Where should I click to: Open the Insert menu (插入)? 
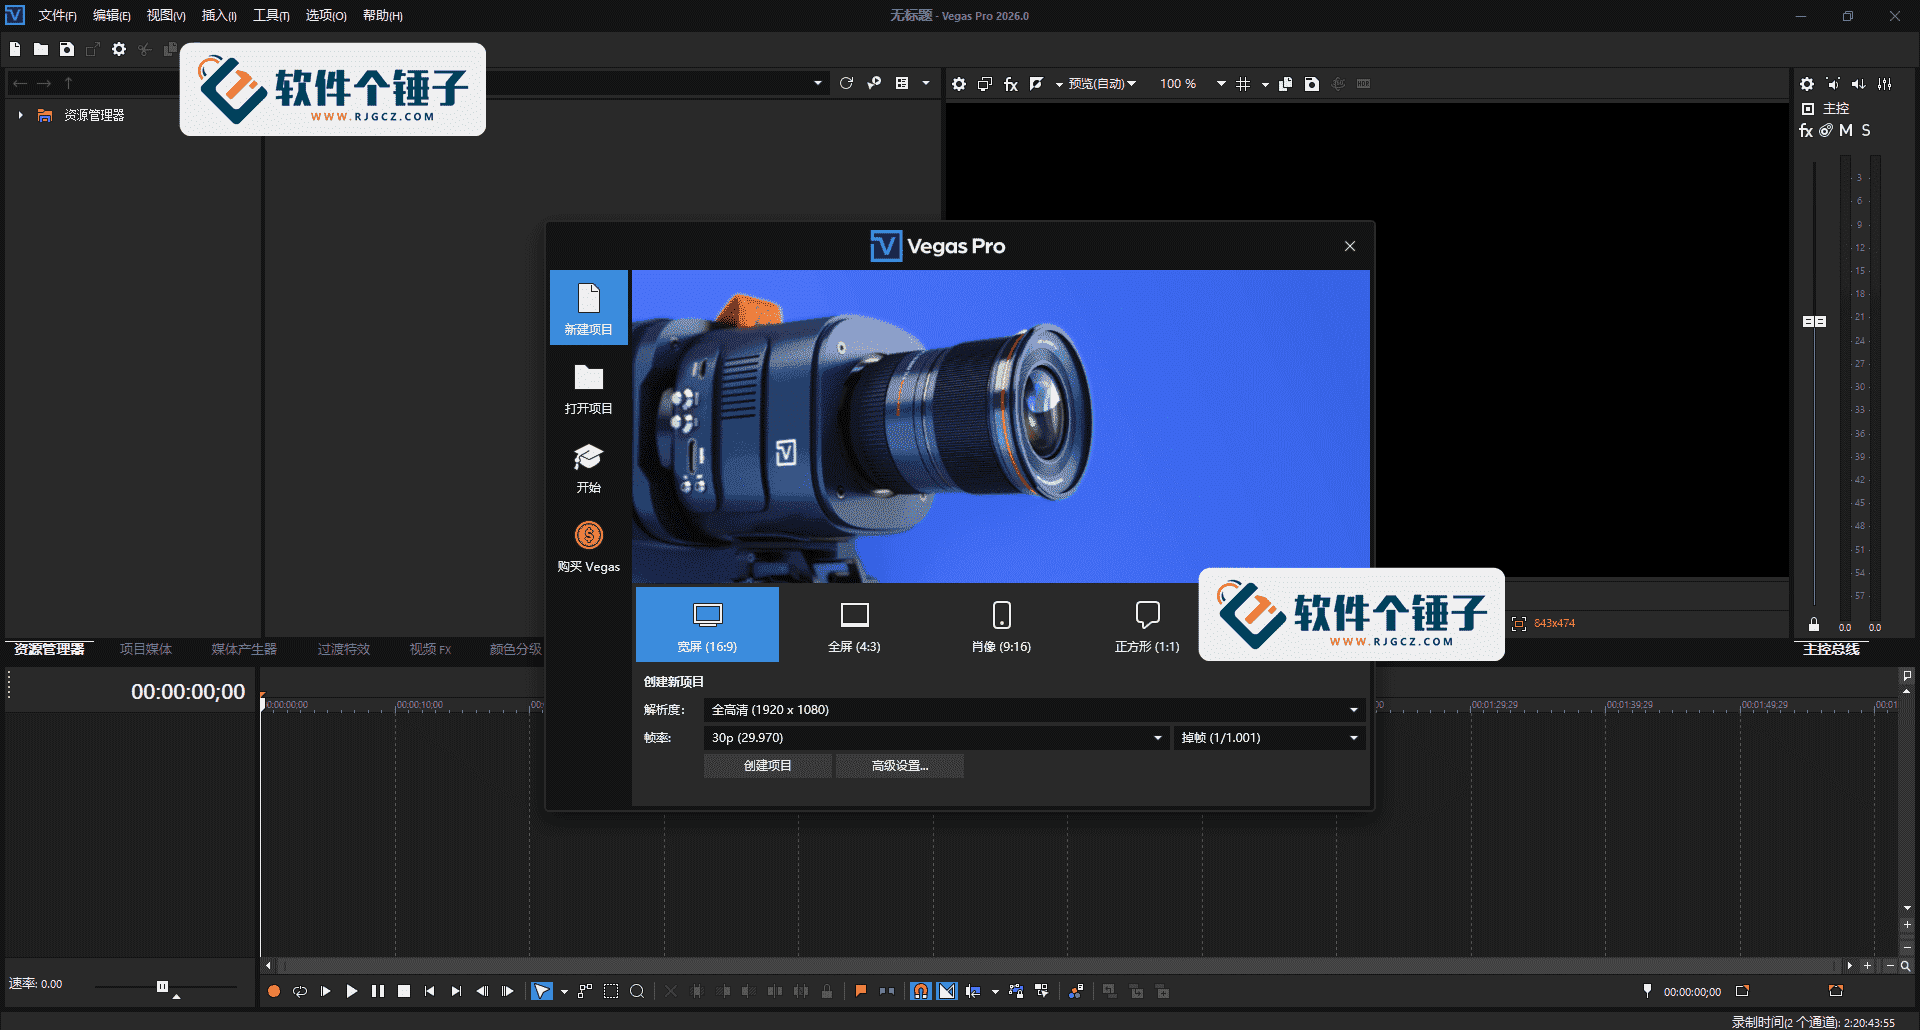219,15
